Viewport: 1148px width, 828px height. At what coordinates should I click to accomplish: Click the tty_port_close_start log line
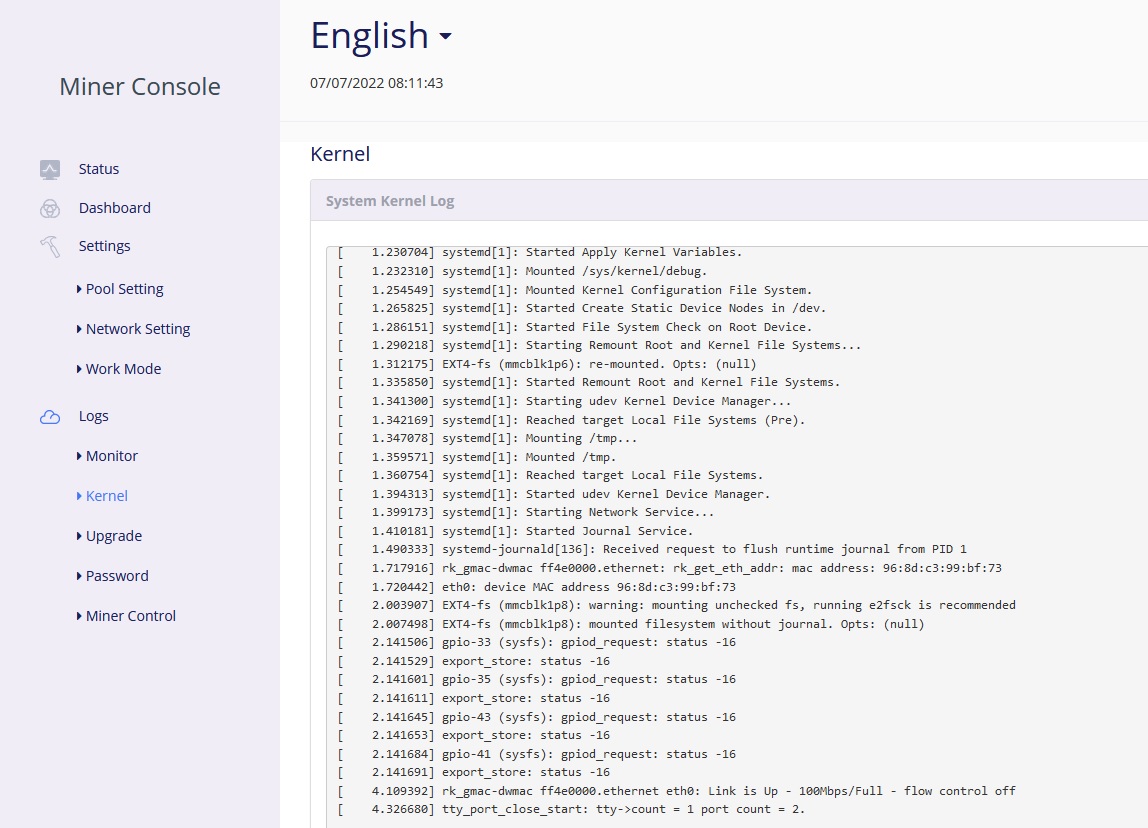(x=572, y=809)
